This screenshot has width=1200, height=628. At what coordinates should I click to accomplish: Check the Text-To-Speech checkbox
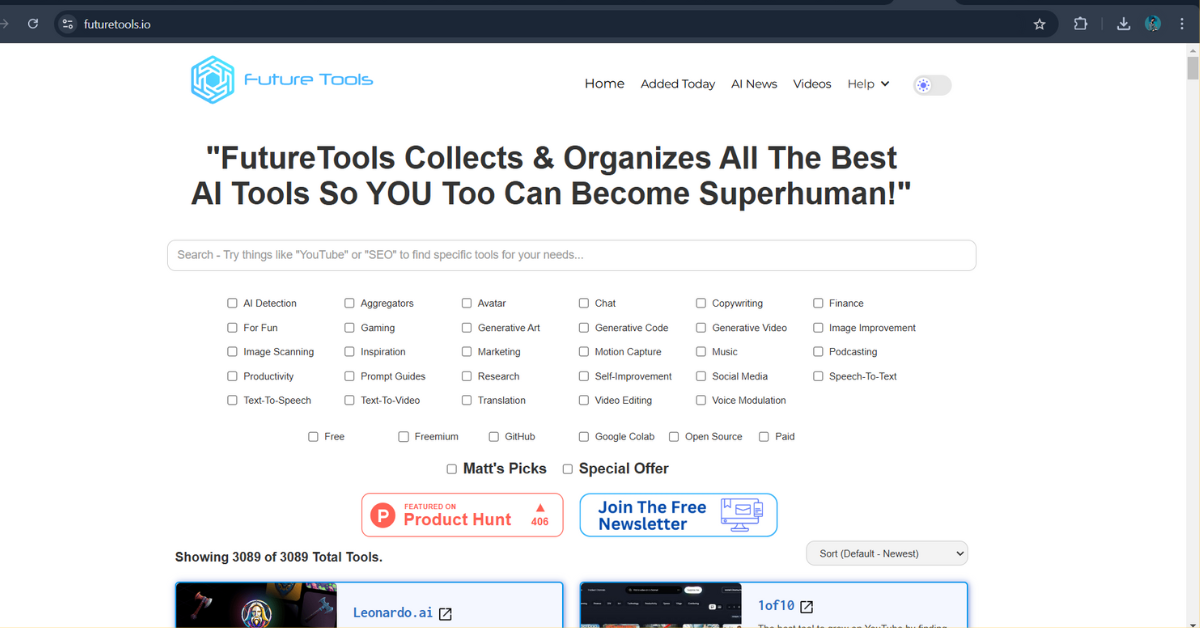tap(232, 400)
